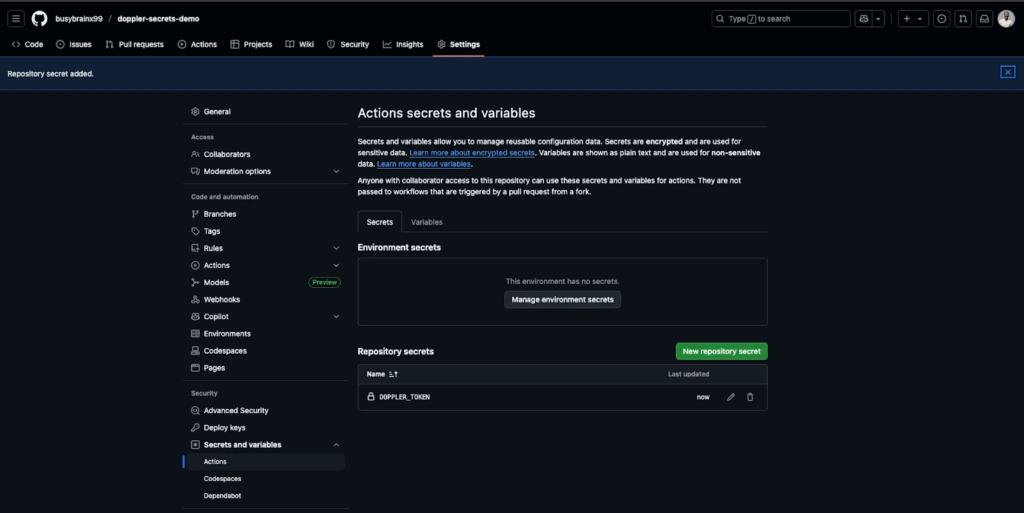Image resolution: width=1024 pixels, height=513 pixels.
Task: Open the create new plus dropdown
Action: [x=912, y=19]
